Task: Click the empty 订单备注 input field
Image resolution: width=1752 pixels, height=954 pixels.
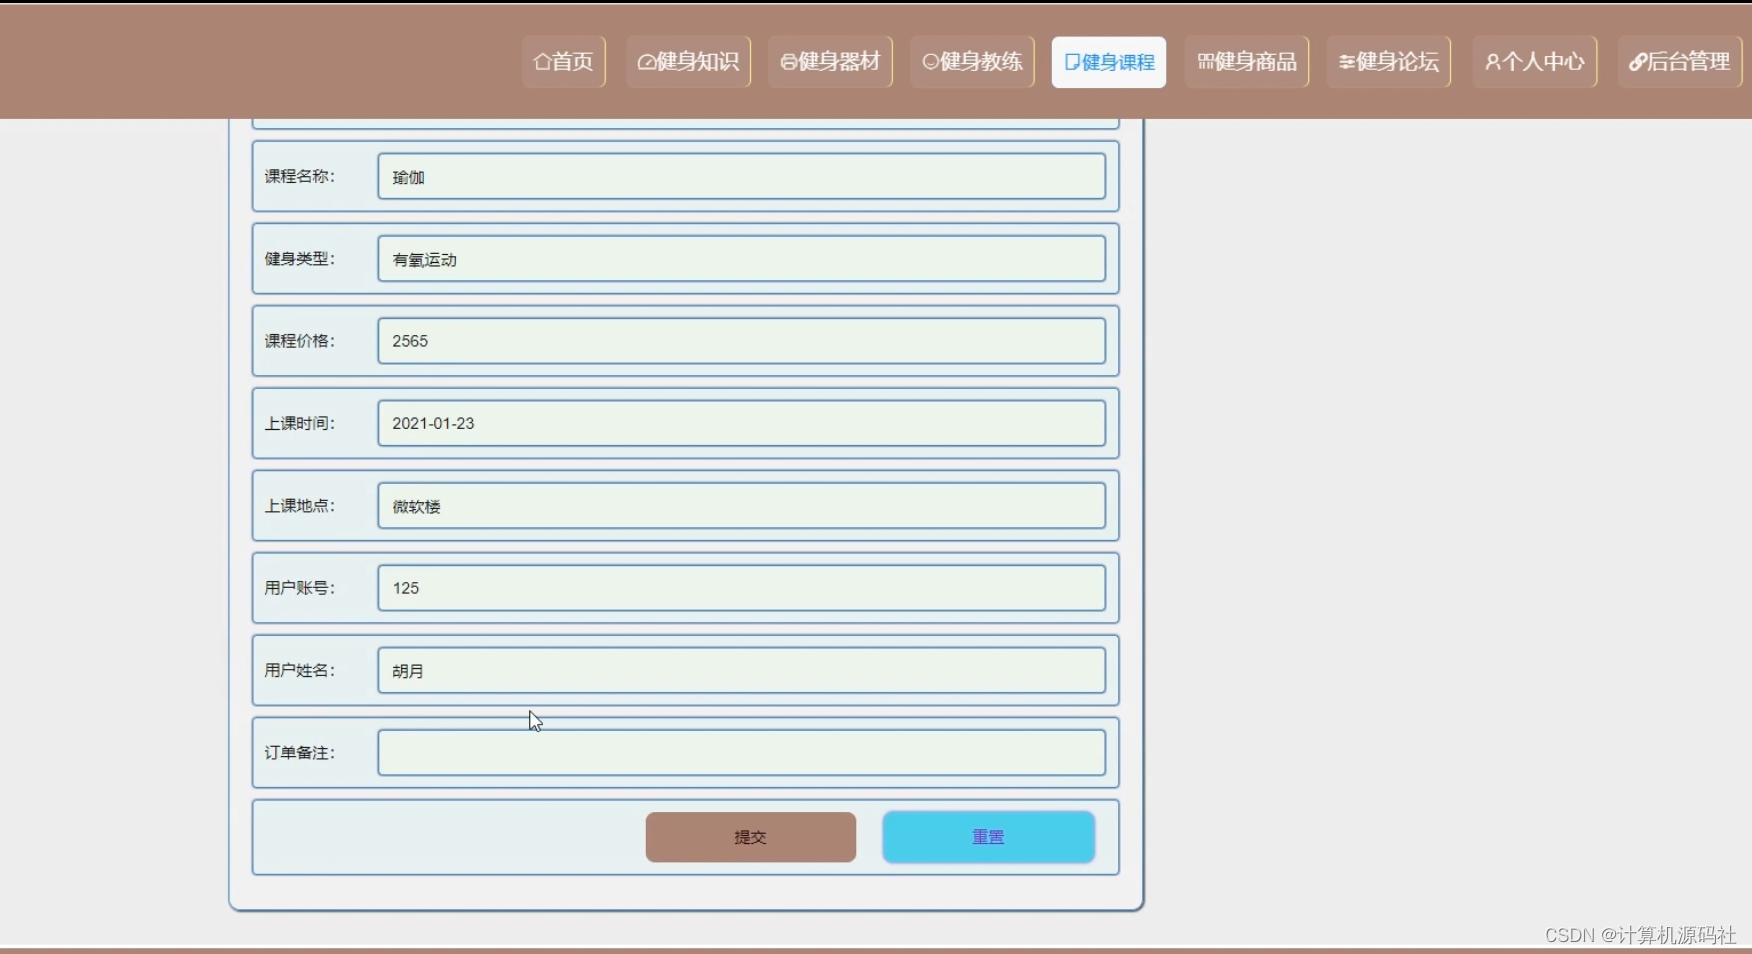Action: [742, 753]
